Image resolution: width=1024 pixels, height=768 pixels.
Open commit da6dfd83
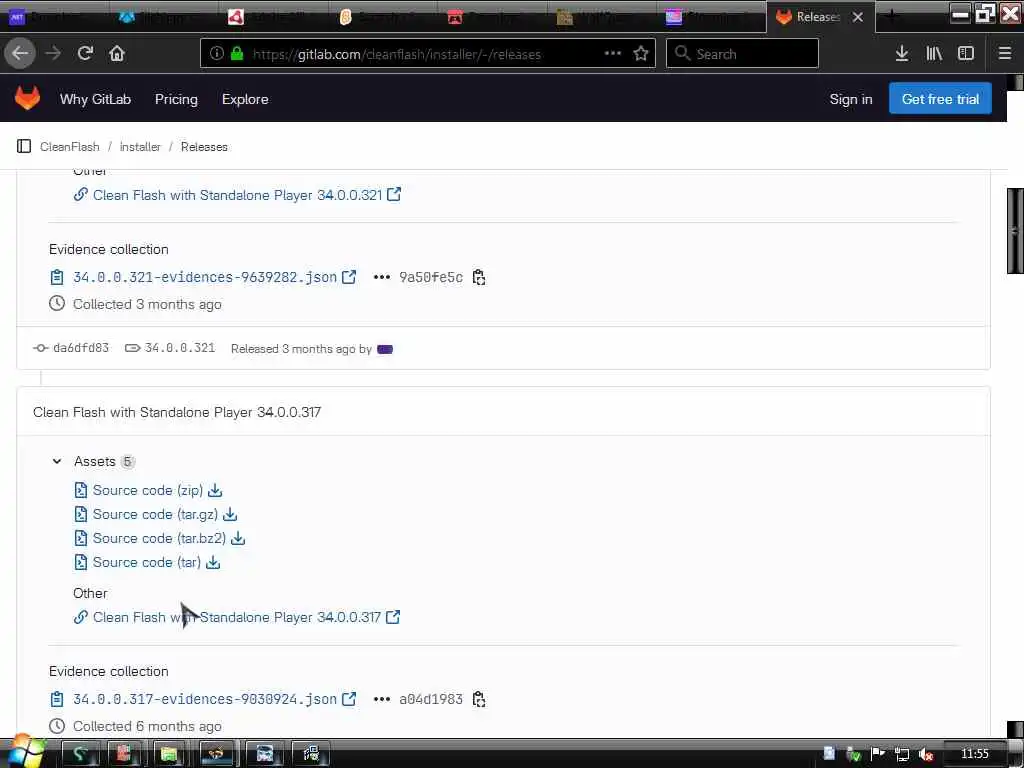[80, 348]
